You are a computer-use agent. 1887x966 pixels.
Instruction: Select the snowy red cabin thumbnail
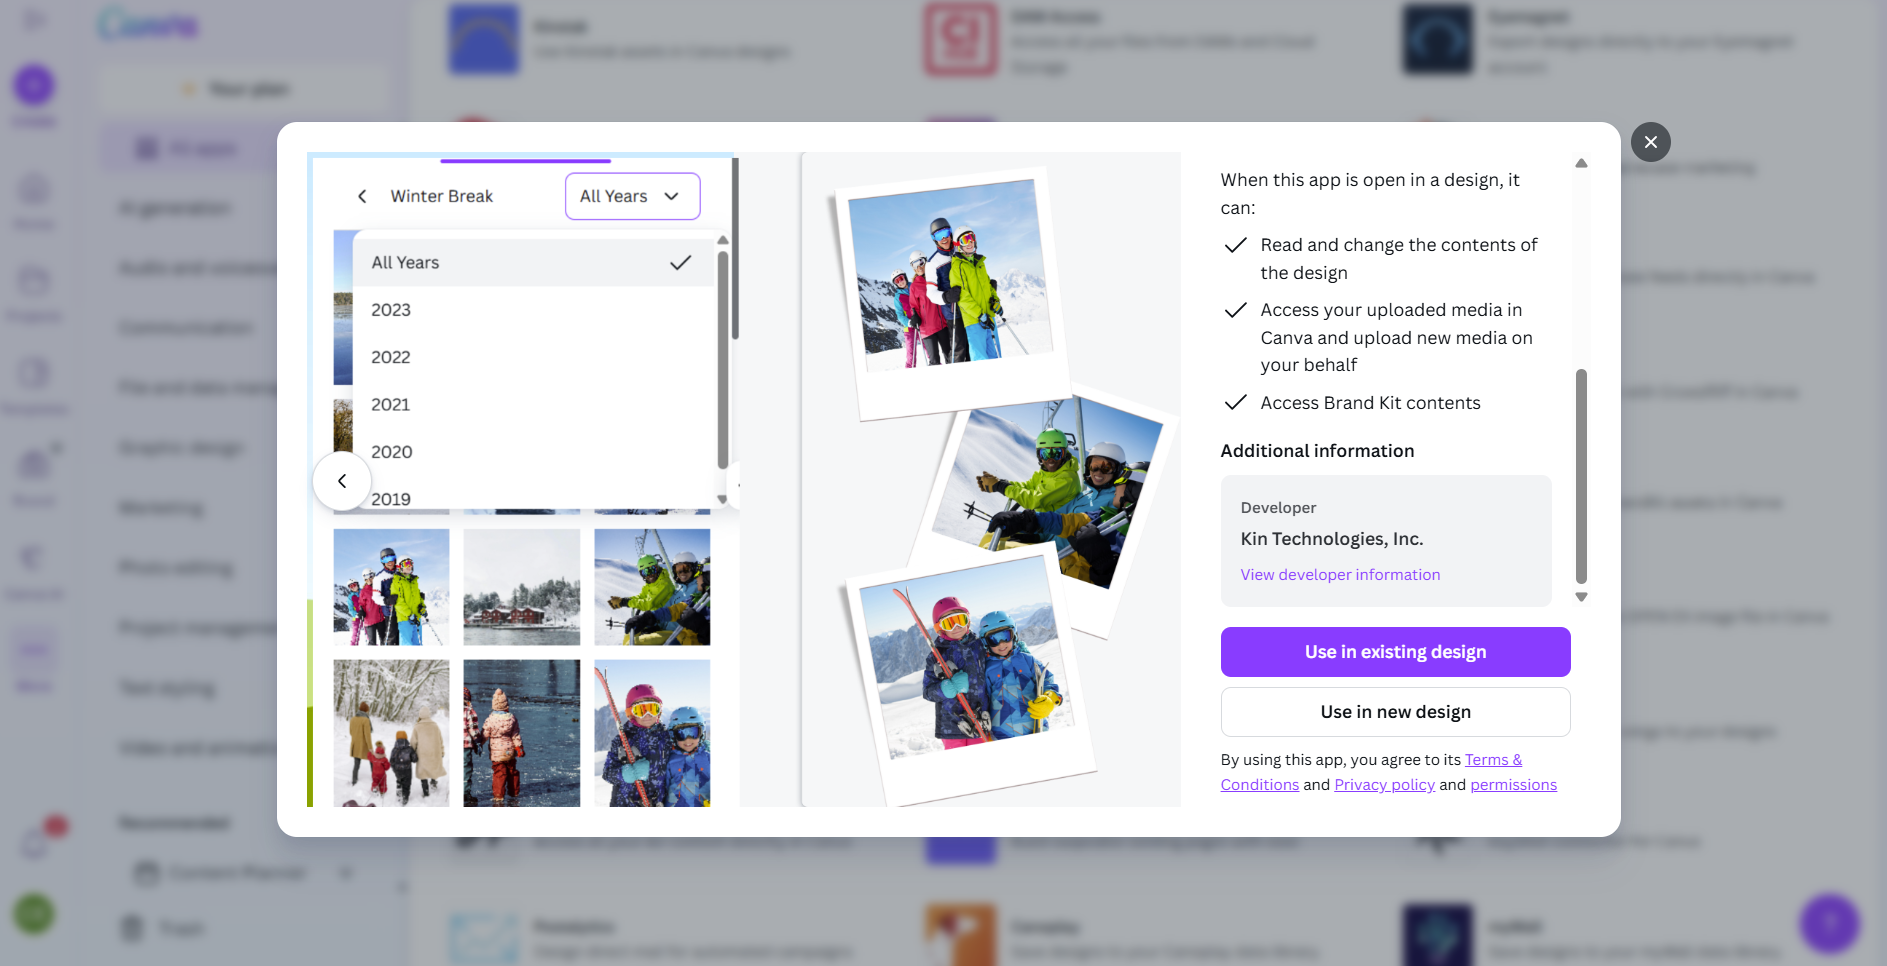click(x=521, y=587)
